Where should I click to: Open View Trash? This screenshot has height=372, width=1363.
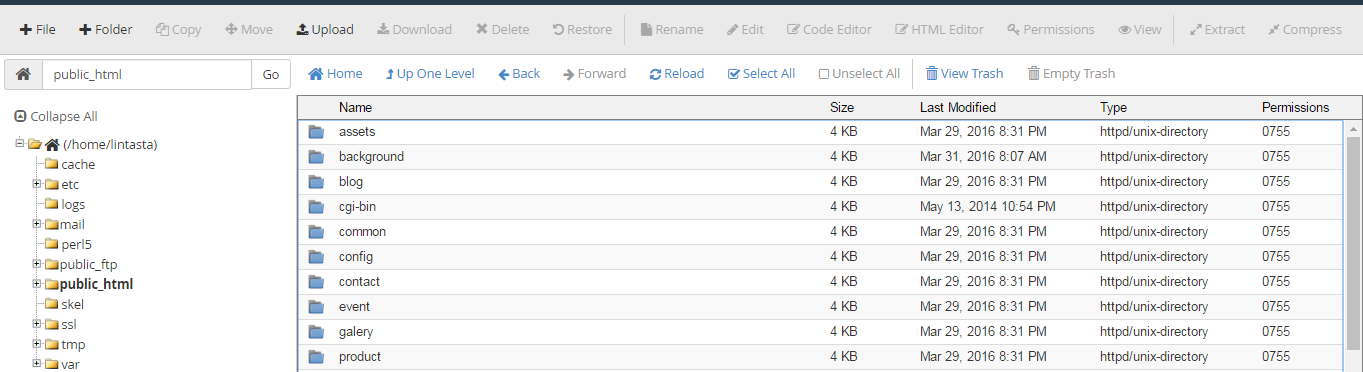[964, 74]
